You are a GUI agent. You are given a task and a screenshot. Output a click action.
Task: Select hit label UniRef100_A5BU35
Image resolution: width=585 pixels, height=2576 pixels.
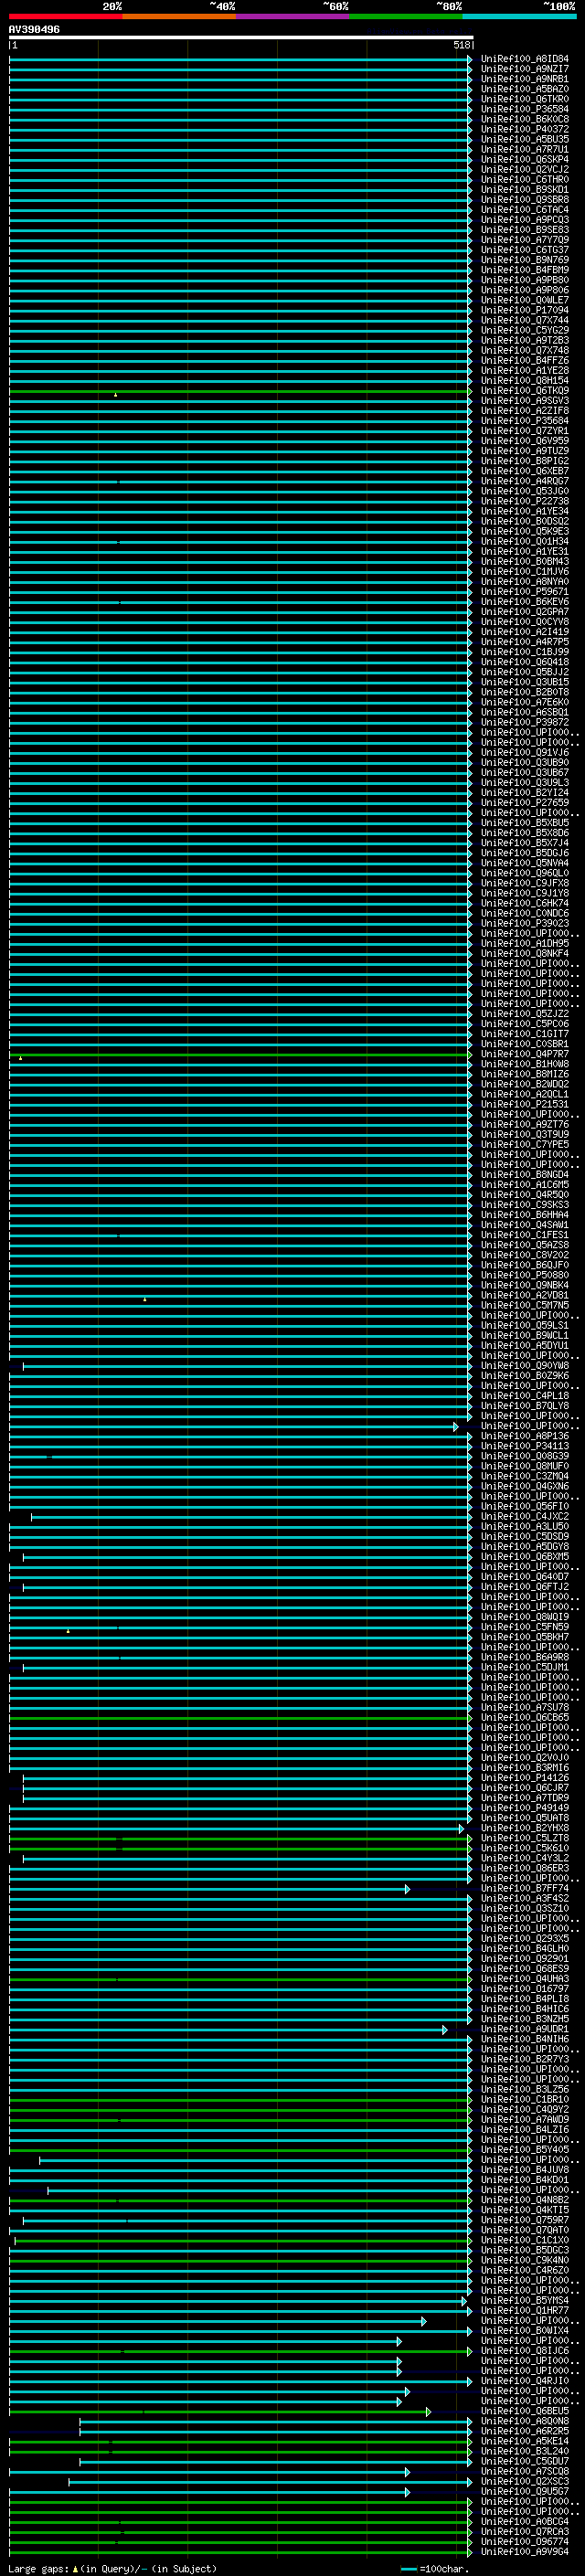(x=525, y=139)
